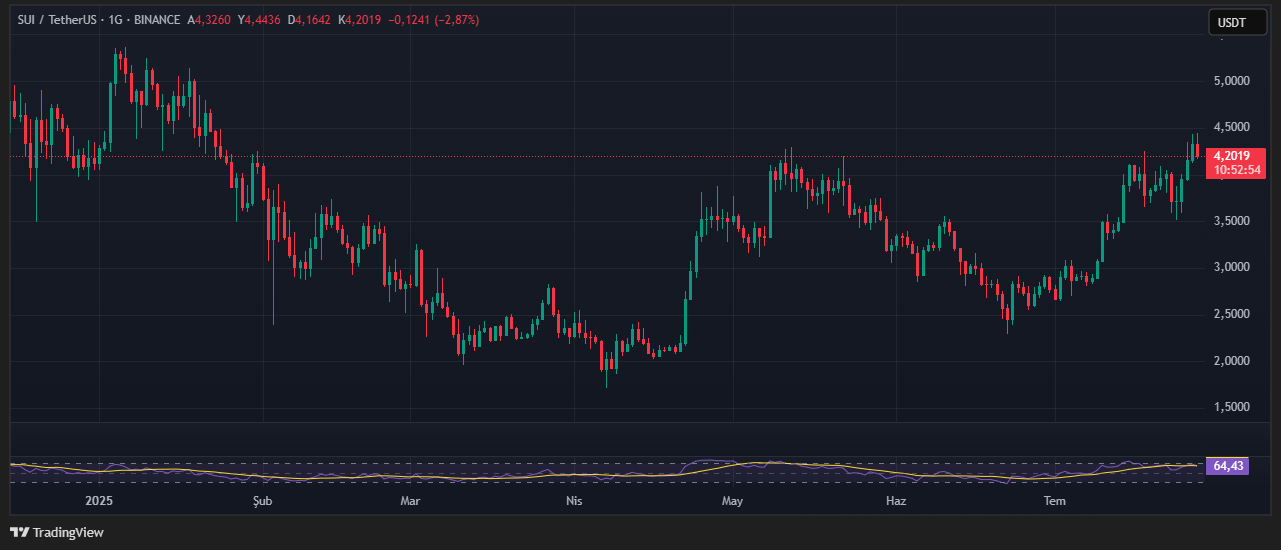Select the Şub month on time axis

click(262, 500)
